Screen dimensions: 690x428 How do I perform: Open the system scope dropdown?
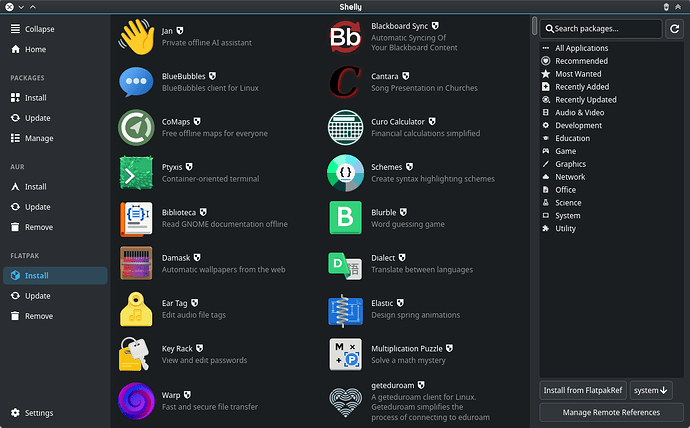point(651,390)
